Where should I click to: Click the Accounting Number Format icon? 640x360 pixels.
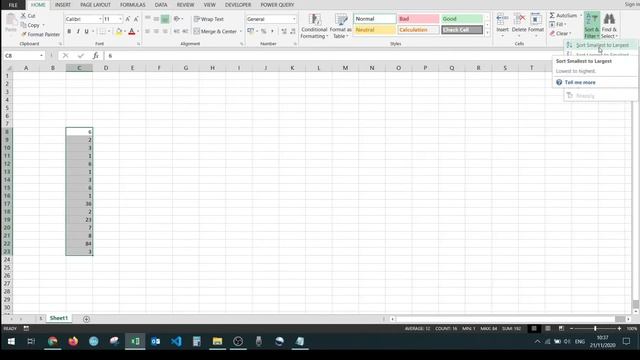click(x=251, y=31)
